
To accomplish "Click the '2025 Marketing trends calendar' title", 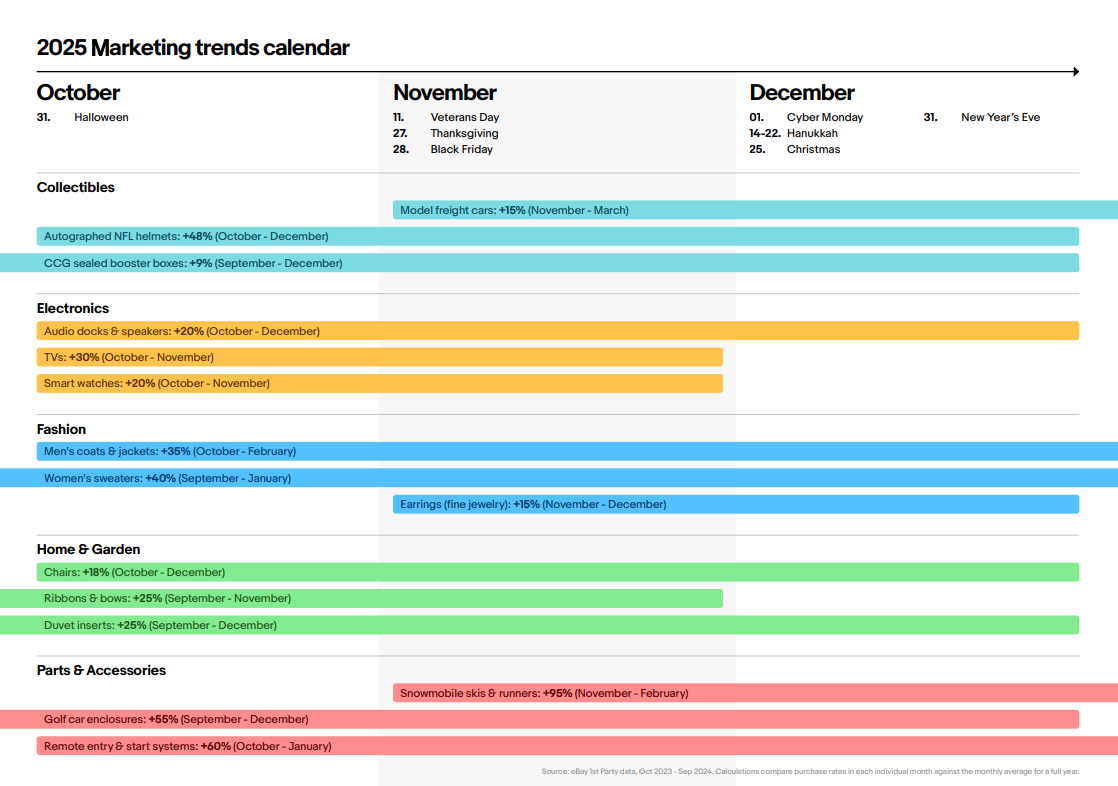I will 193,48.
